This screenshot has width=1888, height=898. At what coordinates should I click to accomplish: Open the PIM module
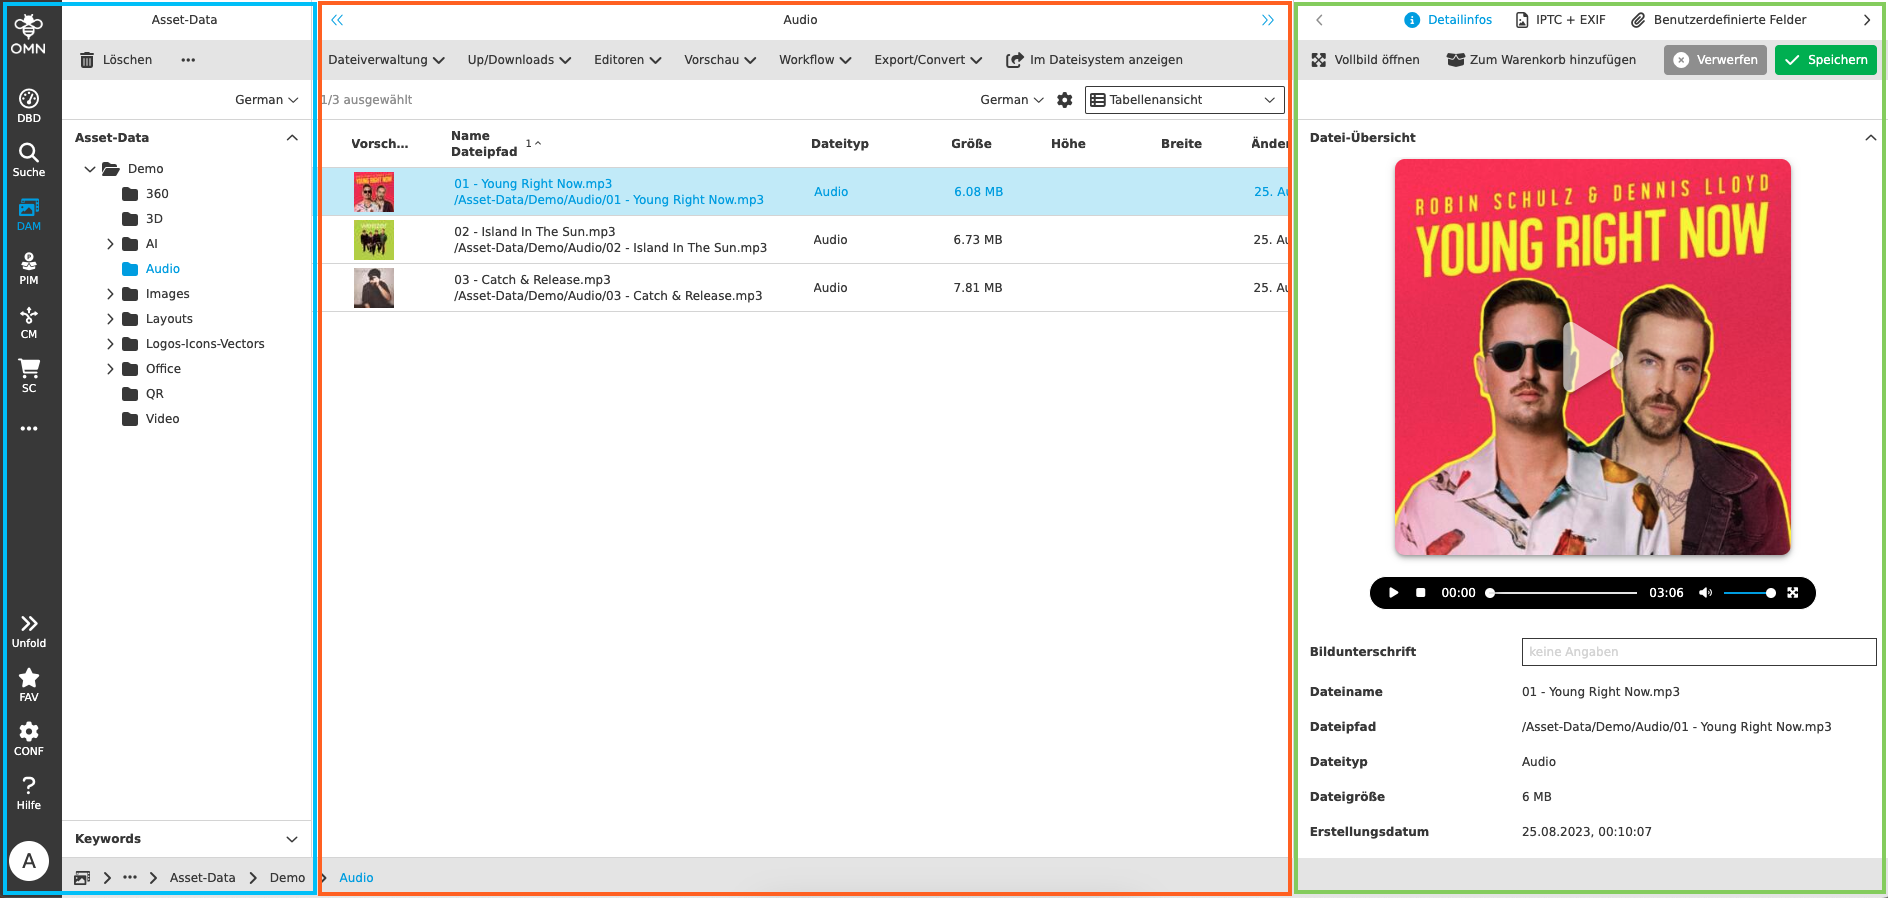click(29, 267)
